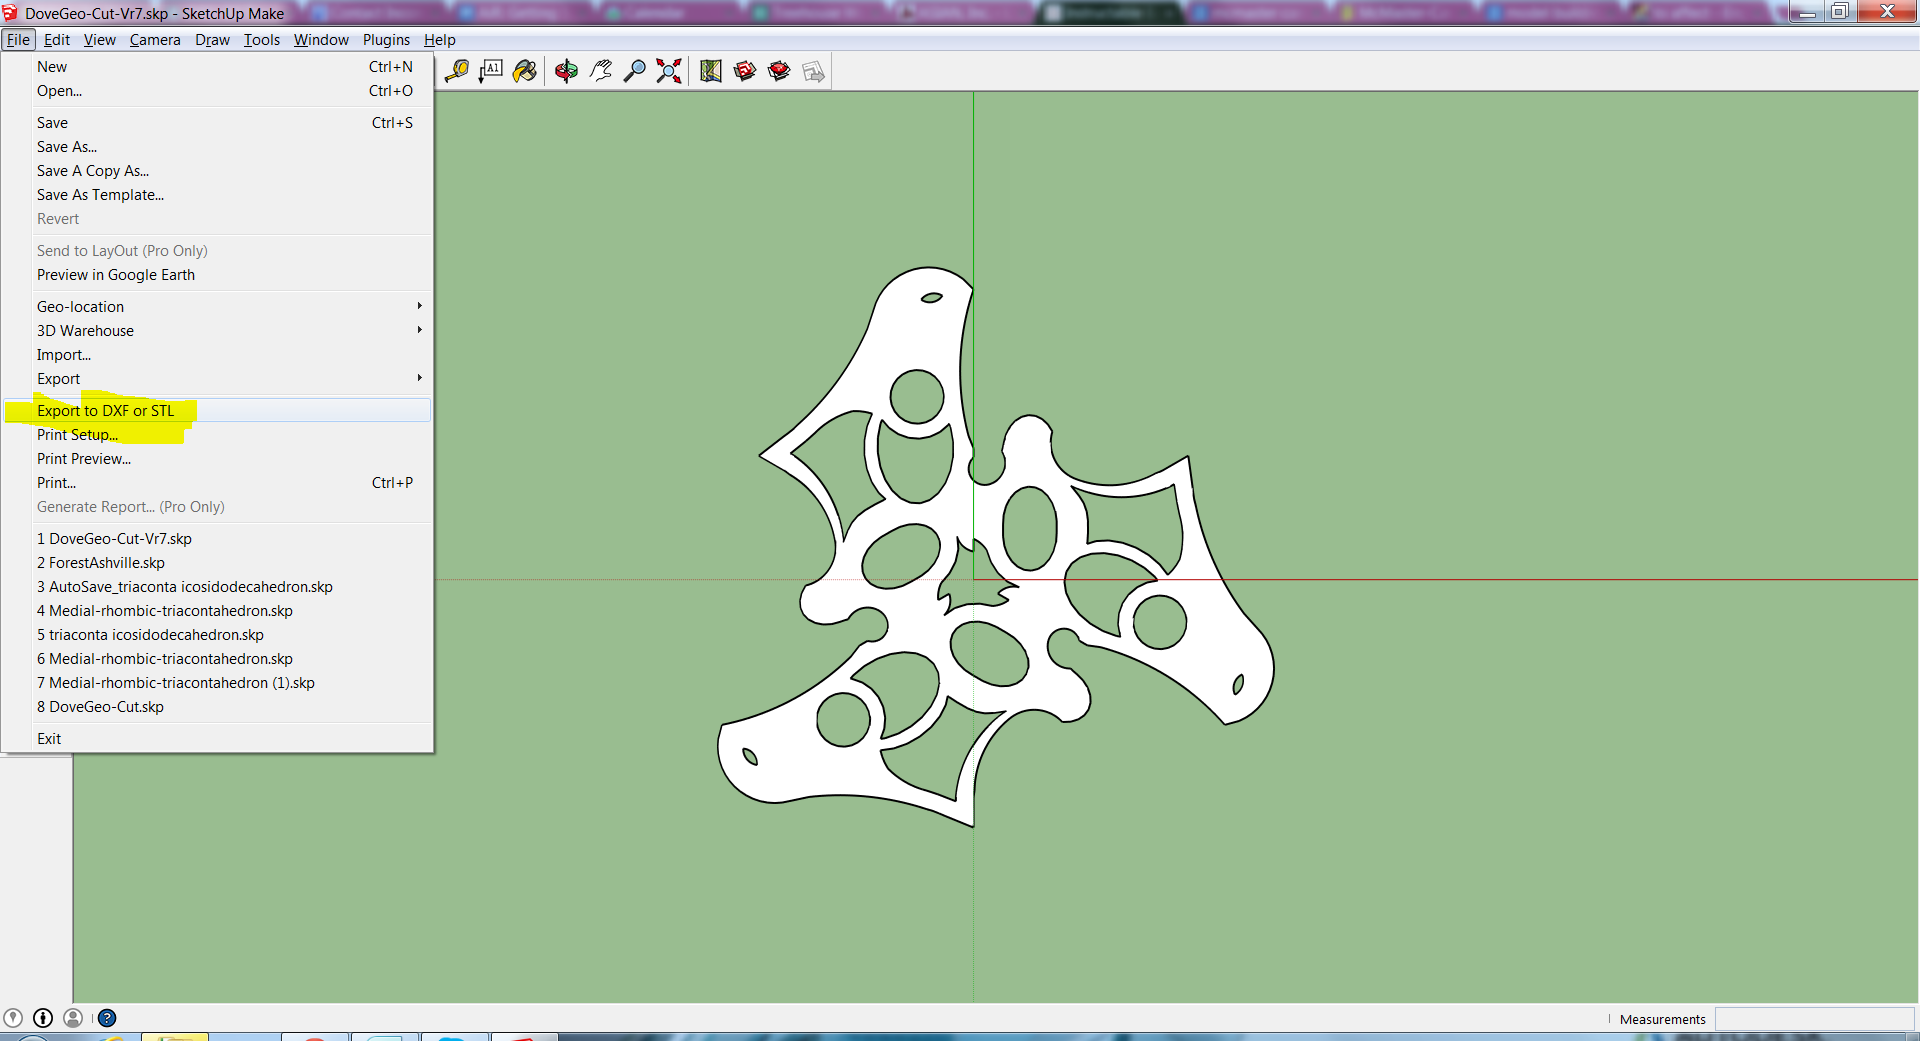Click the Send to LayOut toolbar icon
This screenshot has width=1920, height=1041.
pos(813,71)
